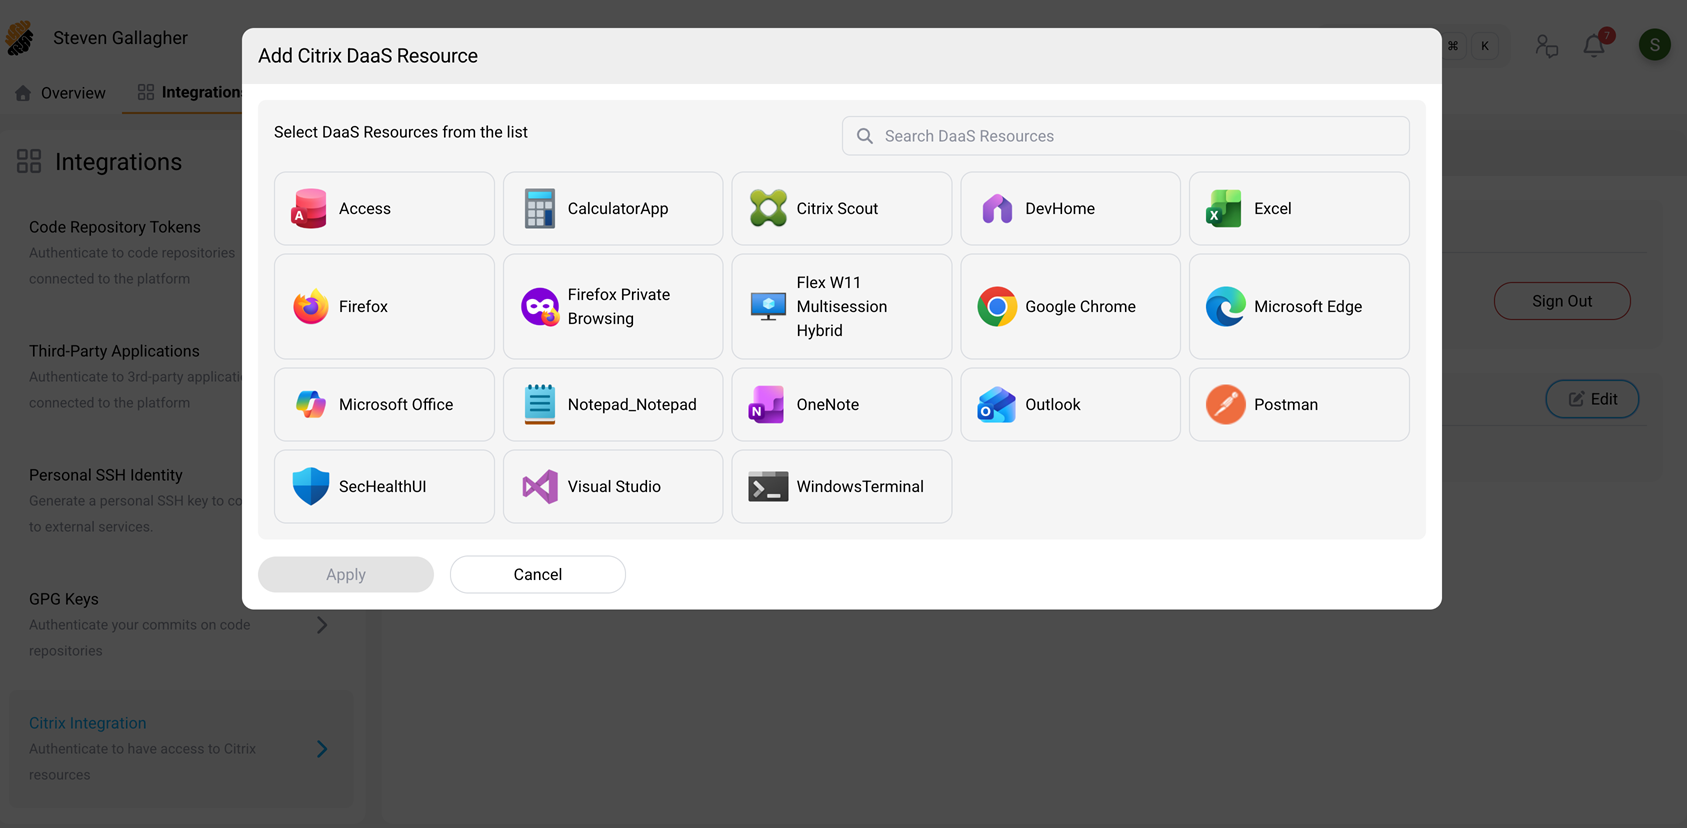Image resolution: width=1687 pixels, height=828 pixels.
Task: Select the Visual Studio resource label
Action: (614, 487)
